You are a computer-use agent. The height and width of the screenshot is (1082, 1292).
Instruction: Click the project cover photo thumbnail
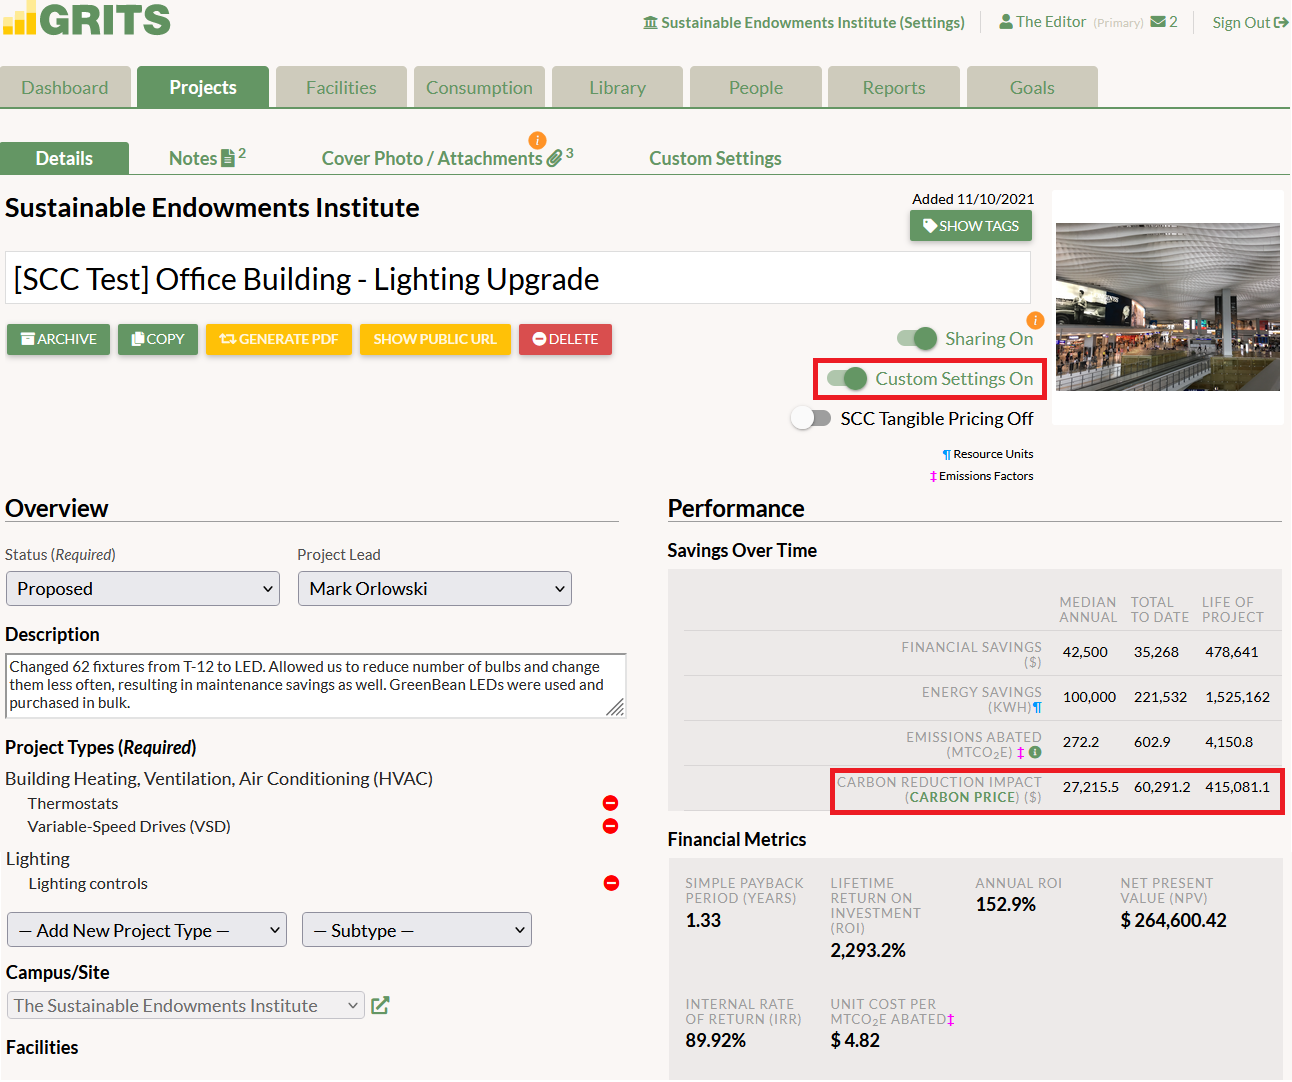tap(1168, 307)
